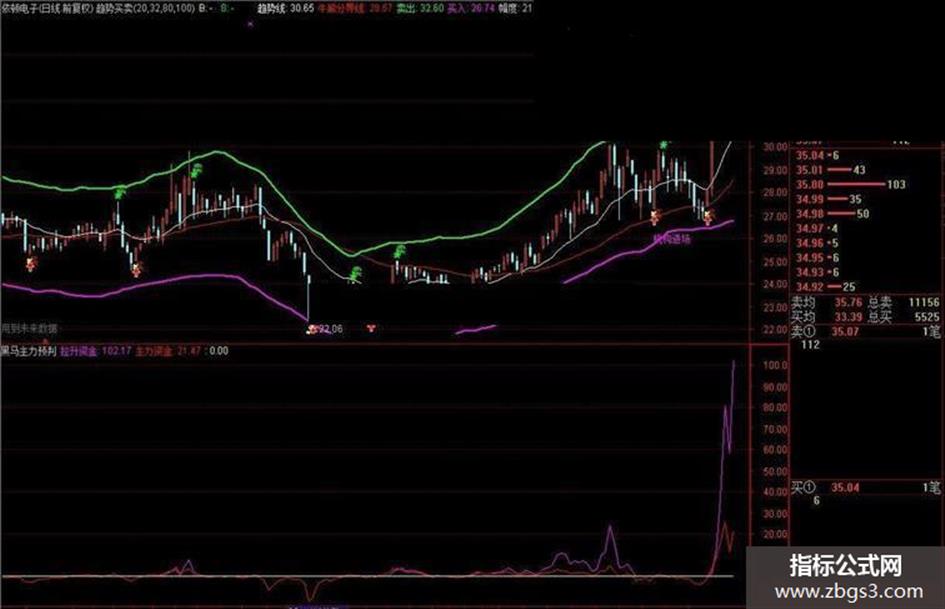The width and height of the screenshot is (945, 609).
Task: Select the 34.93 order book row
Action: (x=817, y=273)
